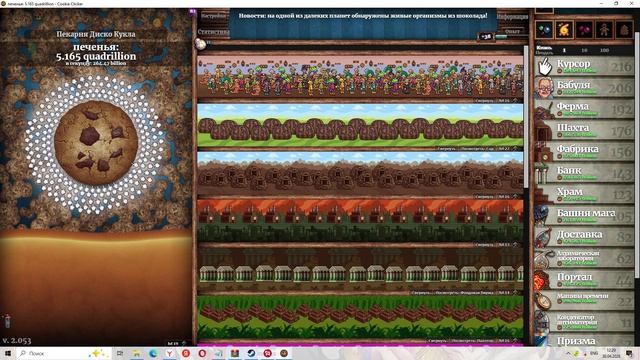This screenshot has width=640, height=360.
Task: Buy the Курсор building
Action: [x=584, y=66]
